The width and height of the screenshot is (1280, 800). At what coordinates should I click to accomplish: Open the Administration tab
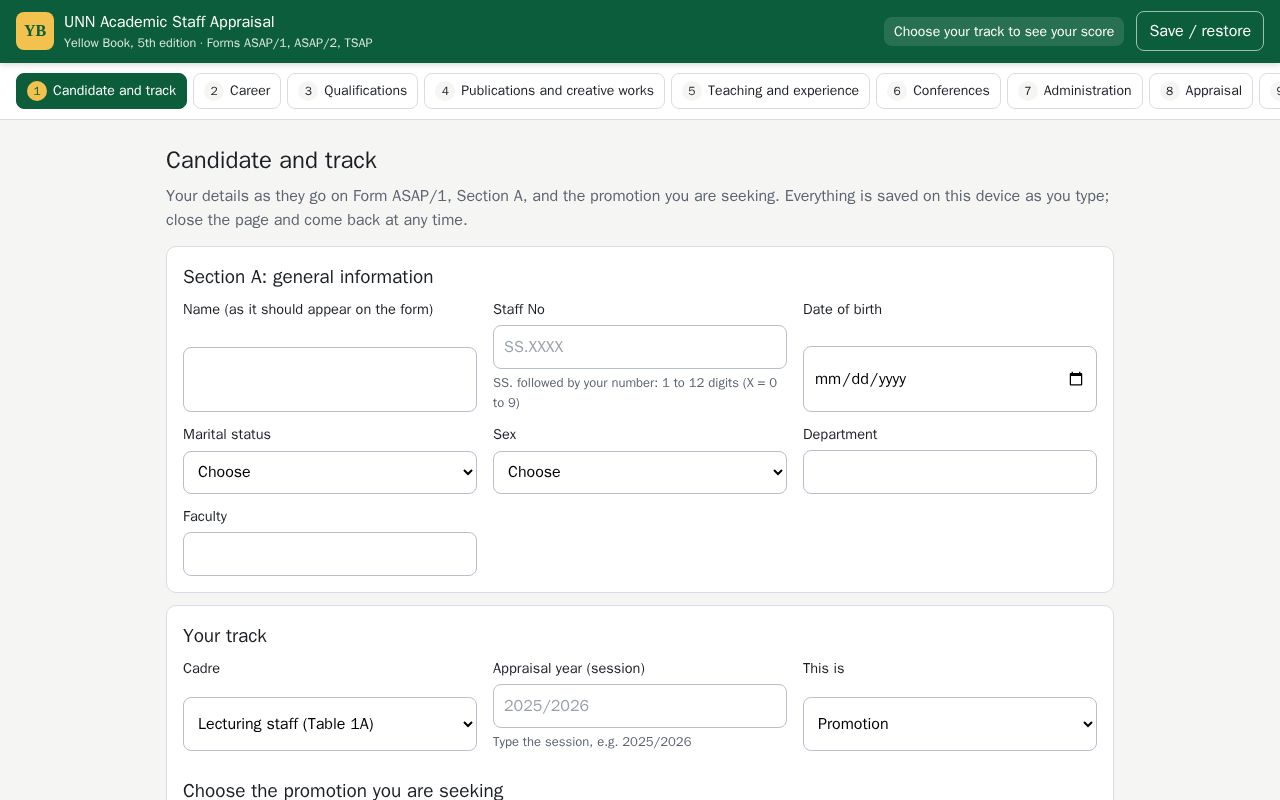1074,91
